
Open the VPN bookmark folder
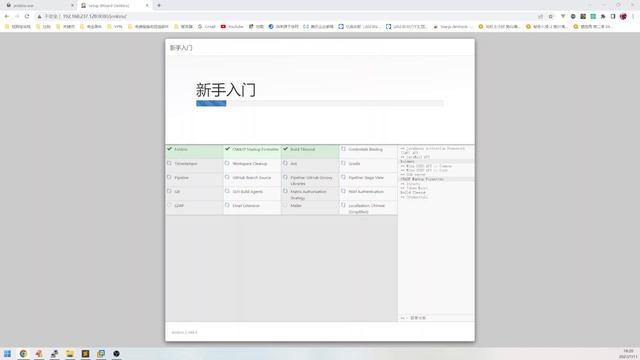click(x=115, y=27)
